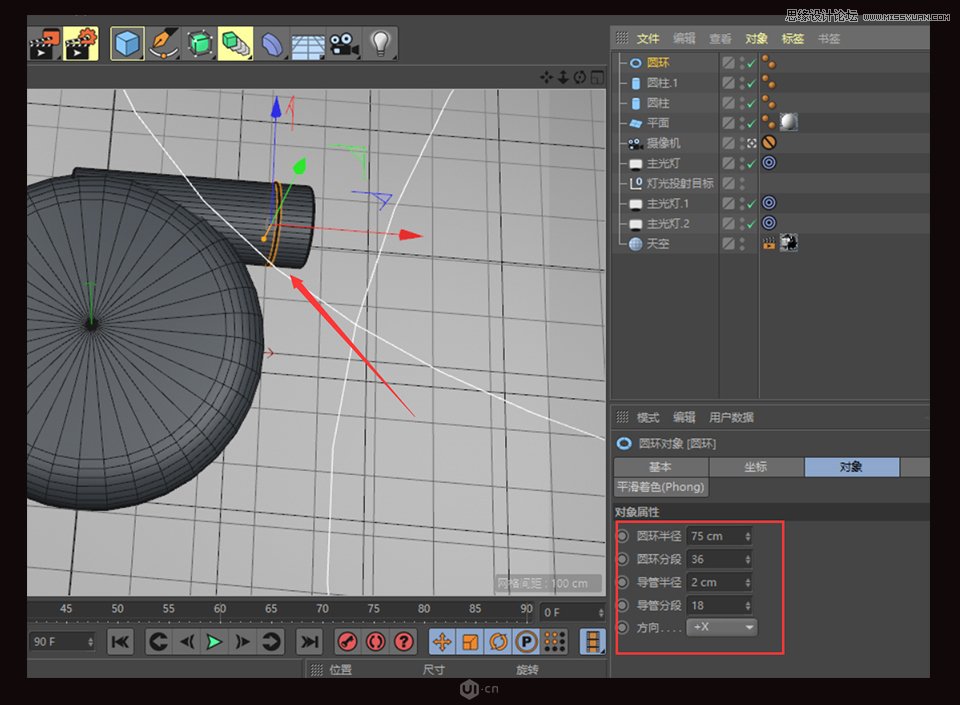This screenshot has height=705, width=960.
Task: Click the 圆环半径 value field
Action: pyautogui.click(x=710, y=535)
